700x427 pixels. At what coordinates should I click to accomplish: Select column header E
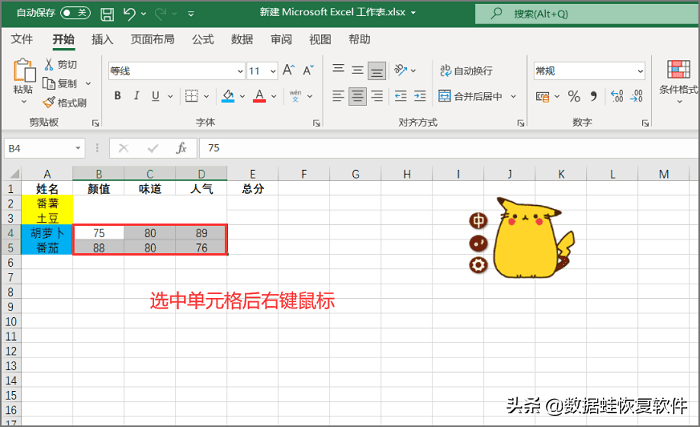pos(253,174)
